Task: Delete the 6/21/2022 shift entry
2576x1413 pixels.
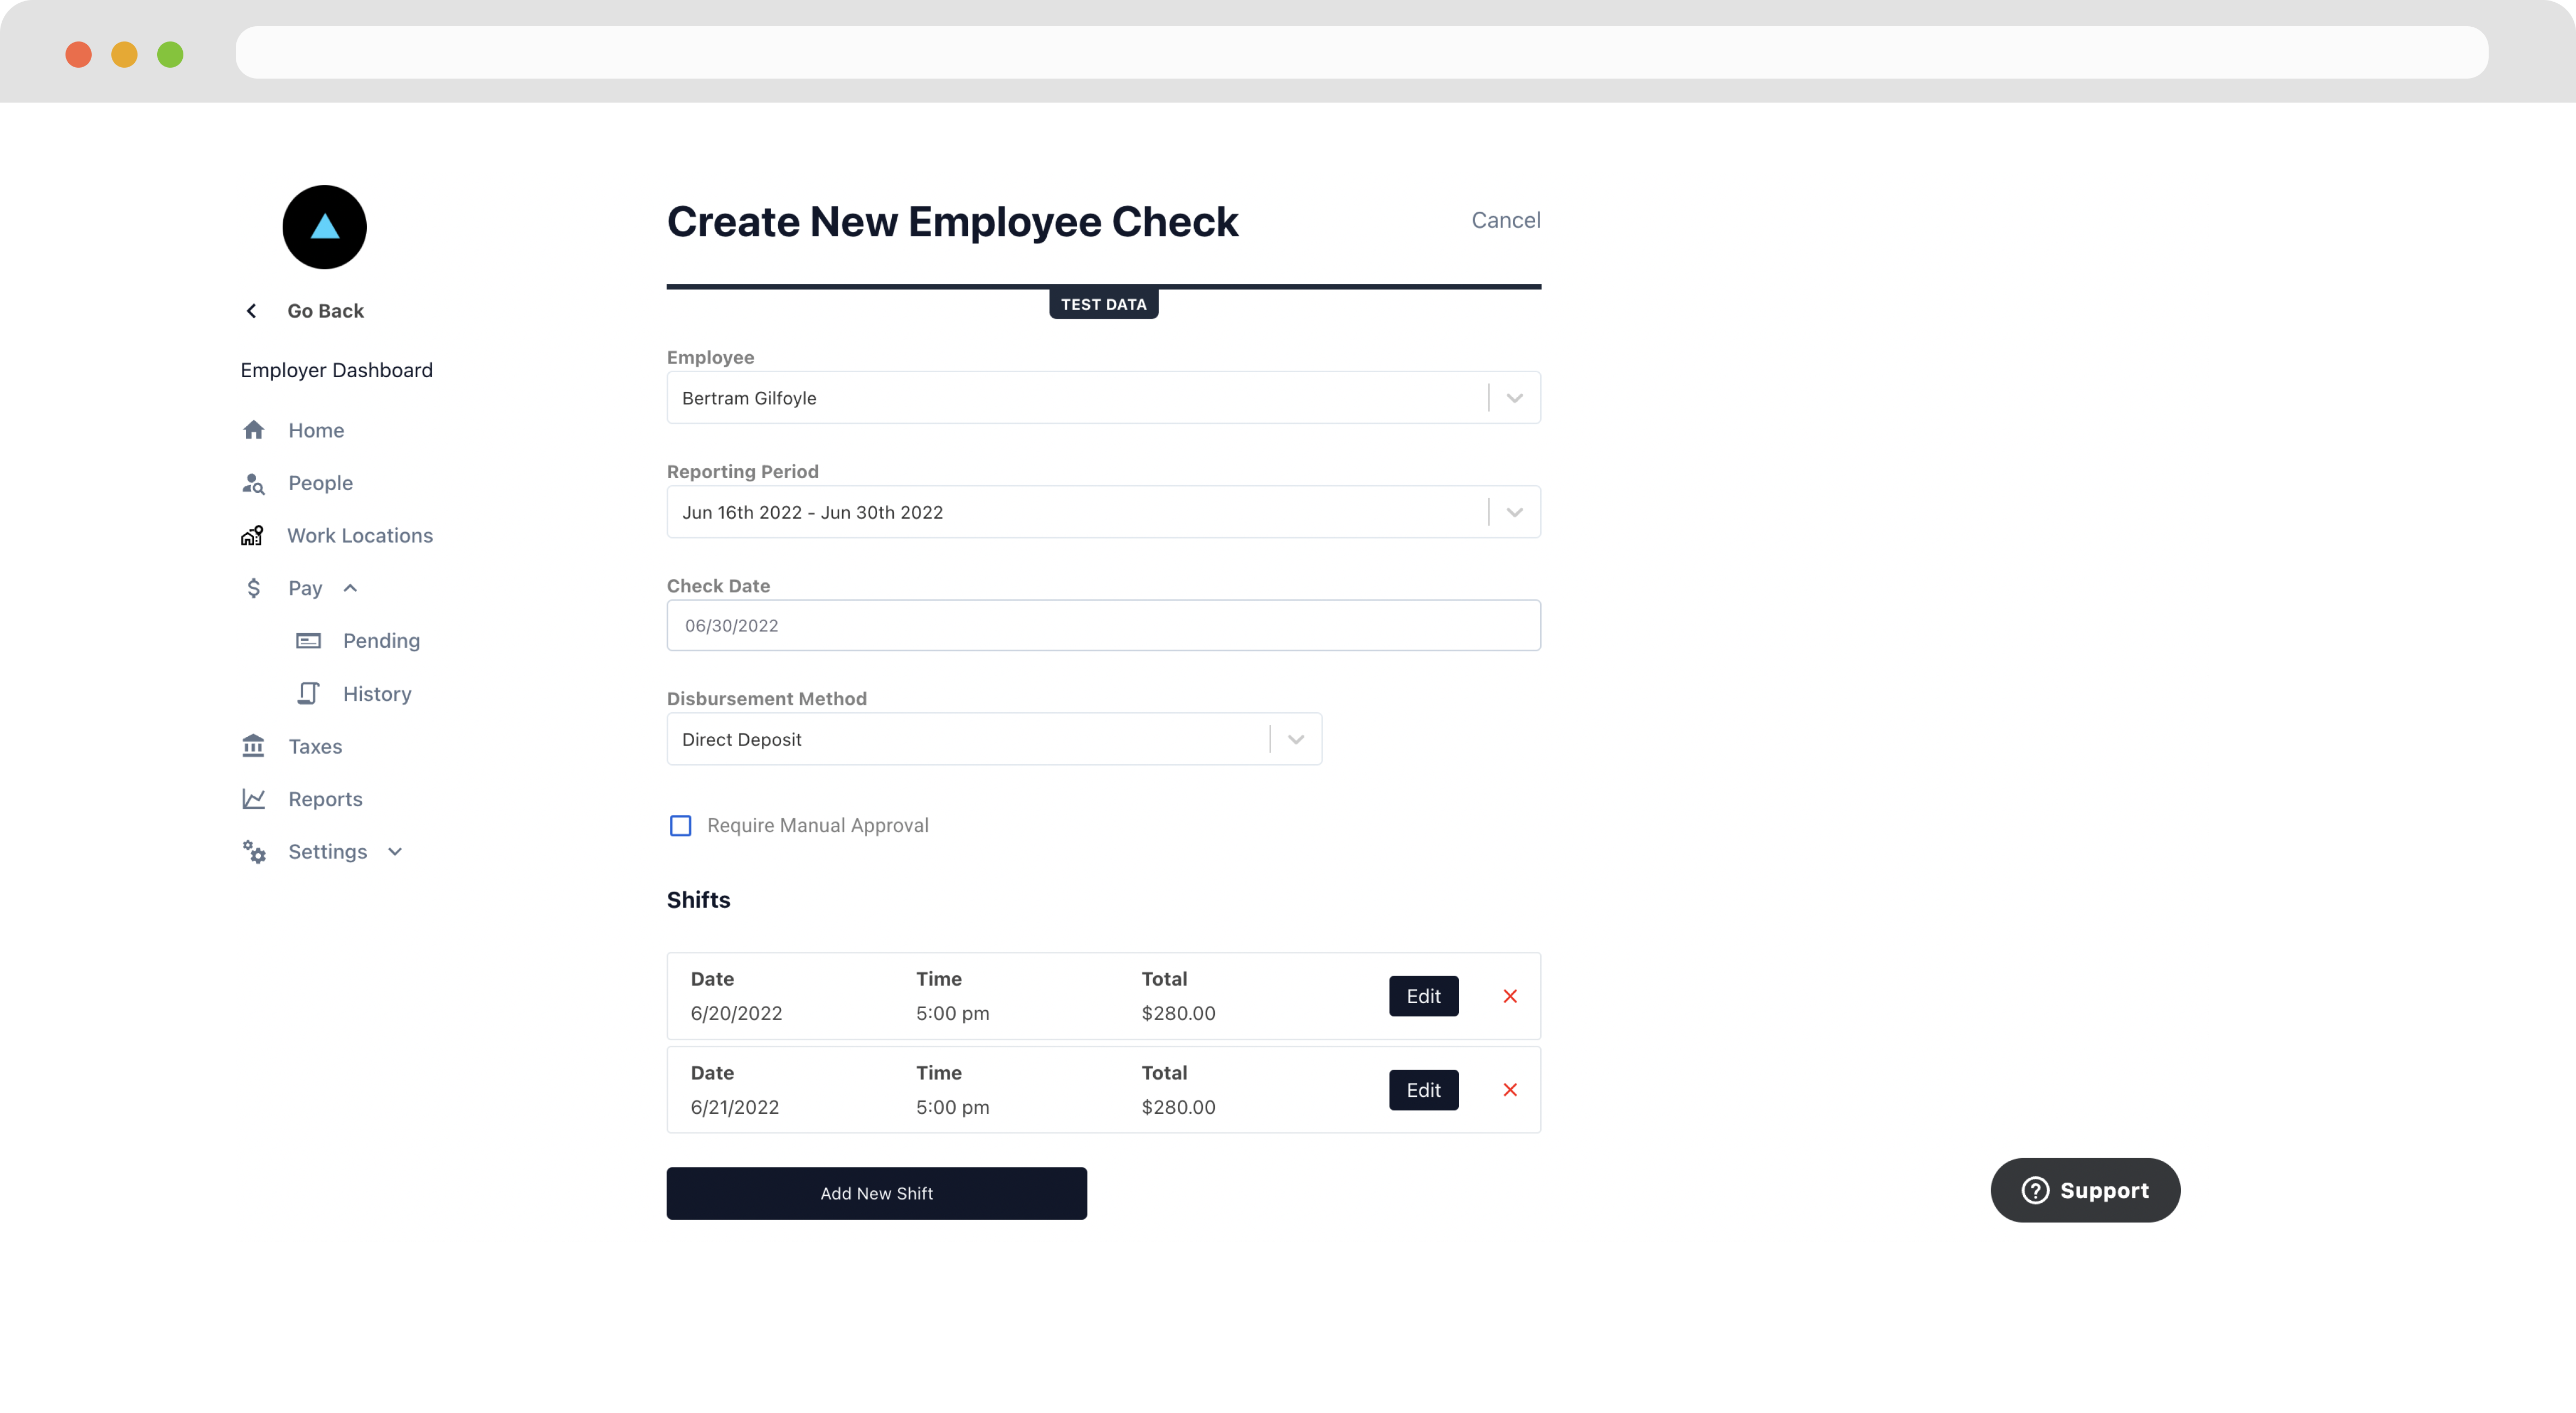Action: 1510,1090
